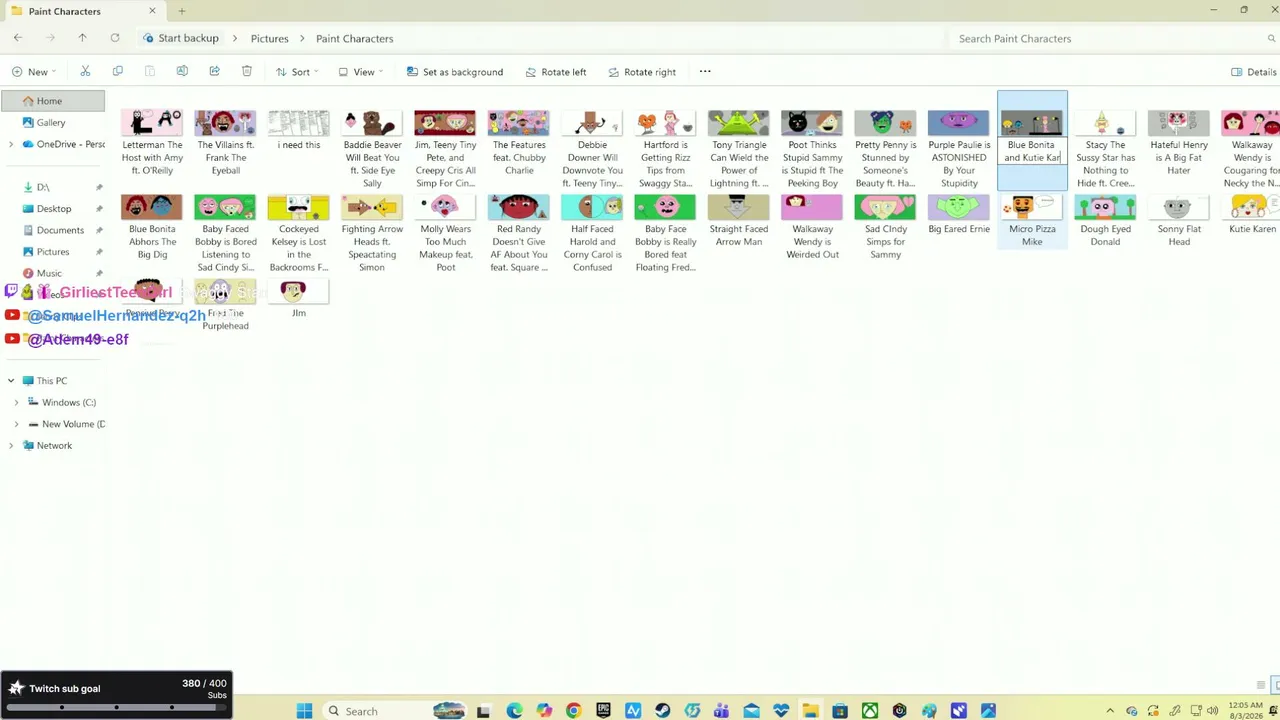Image resolution: width=1280 pixels, height=720 pixels.
Task: Open Epic Games launcher from taskbar
Action: point(603,711)
